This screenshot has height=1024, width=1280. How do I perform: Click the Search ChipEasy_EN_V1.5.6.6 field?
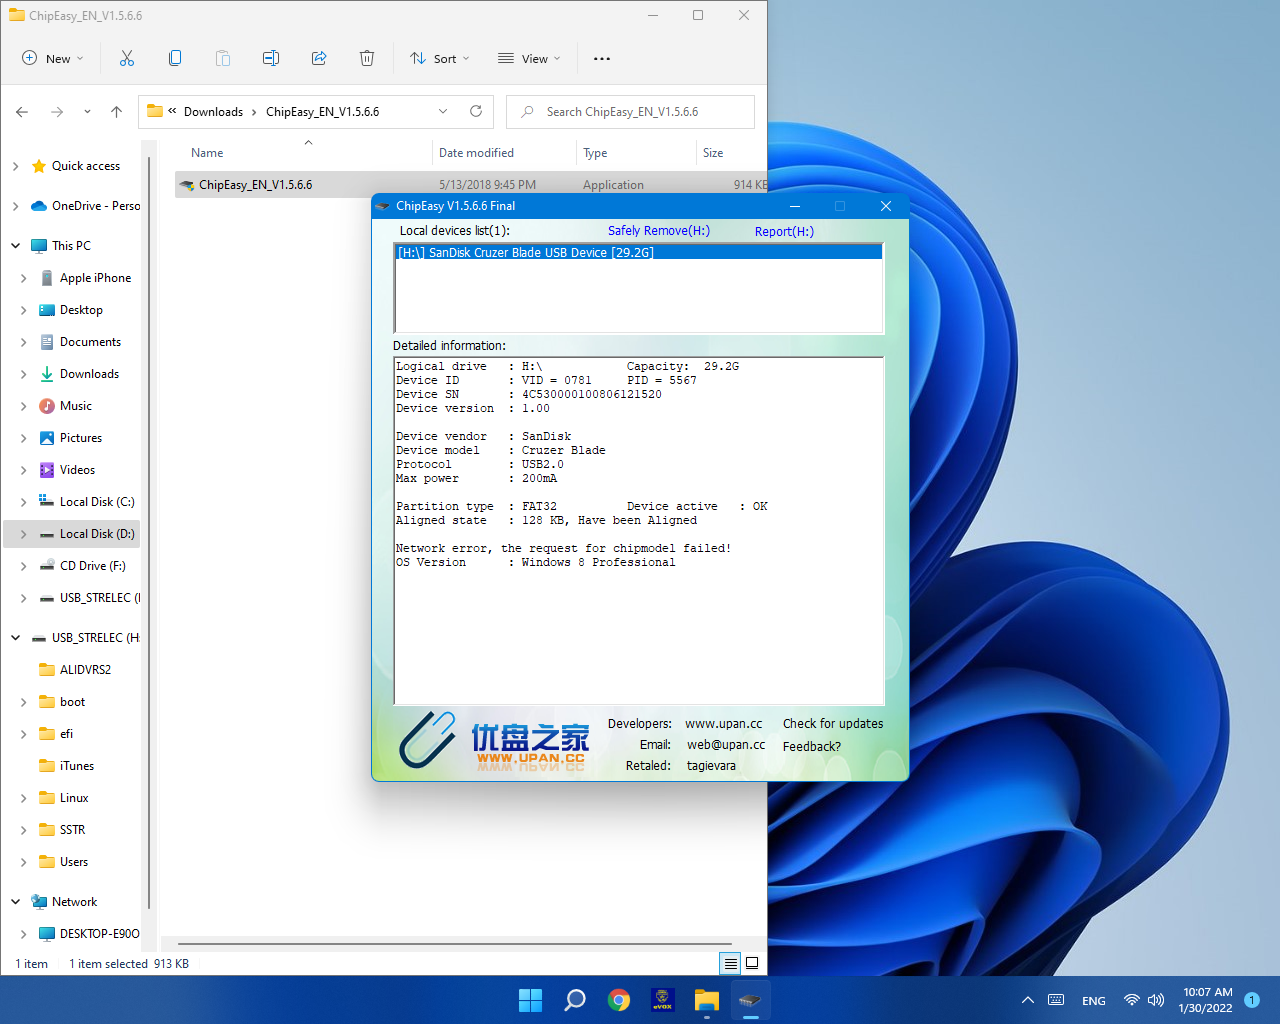pyautogui.click(x=630, y=112)
